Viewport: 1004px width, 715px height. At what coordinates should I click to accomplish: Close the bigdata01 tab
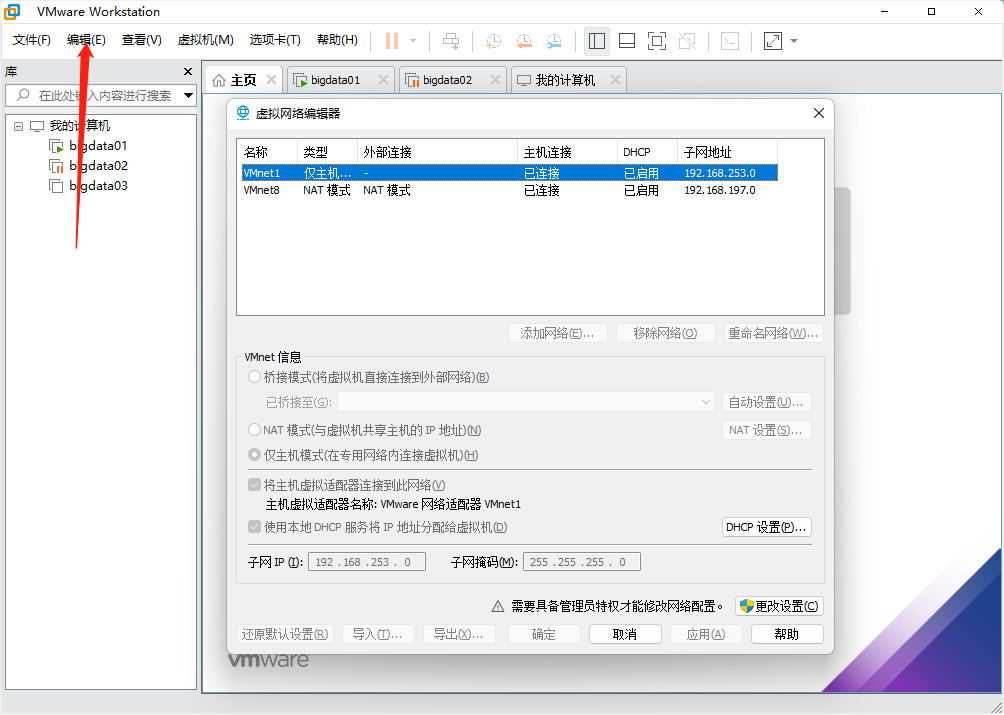(x=383, y=80)
